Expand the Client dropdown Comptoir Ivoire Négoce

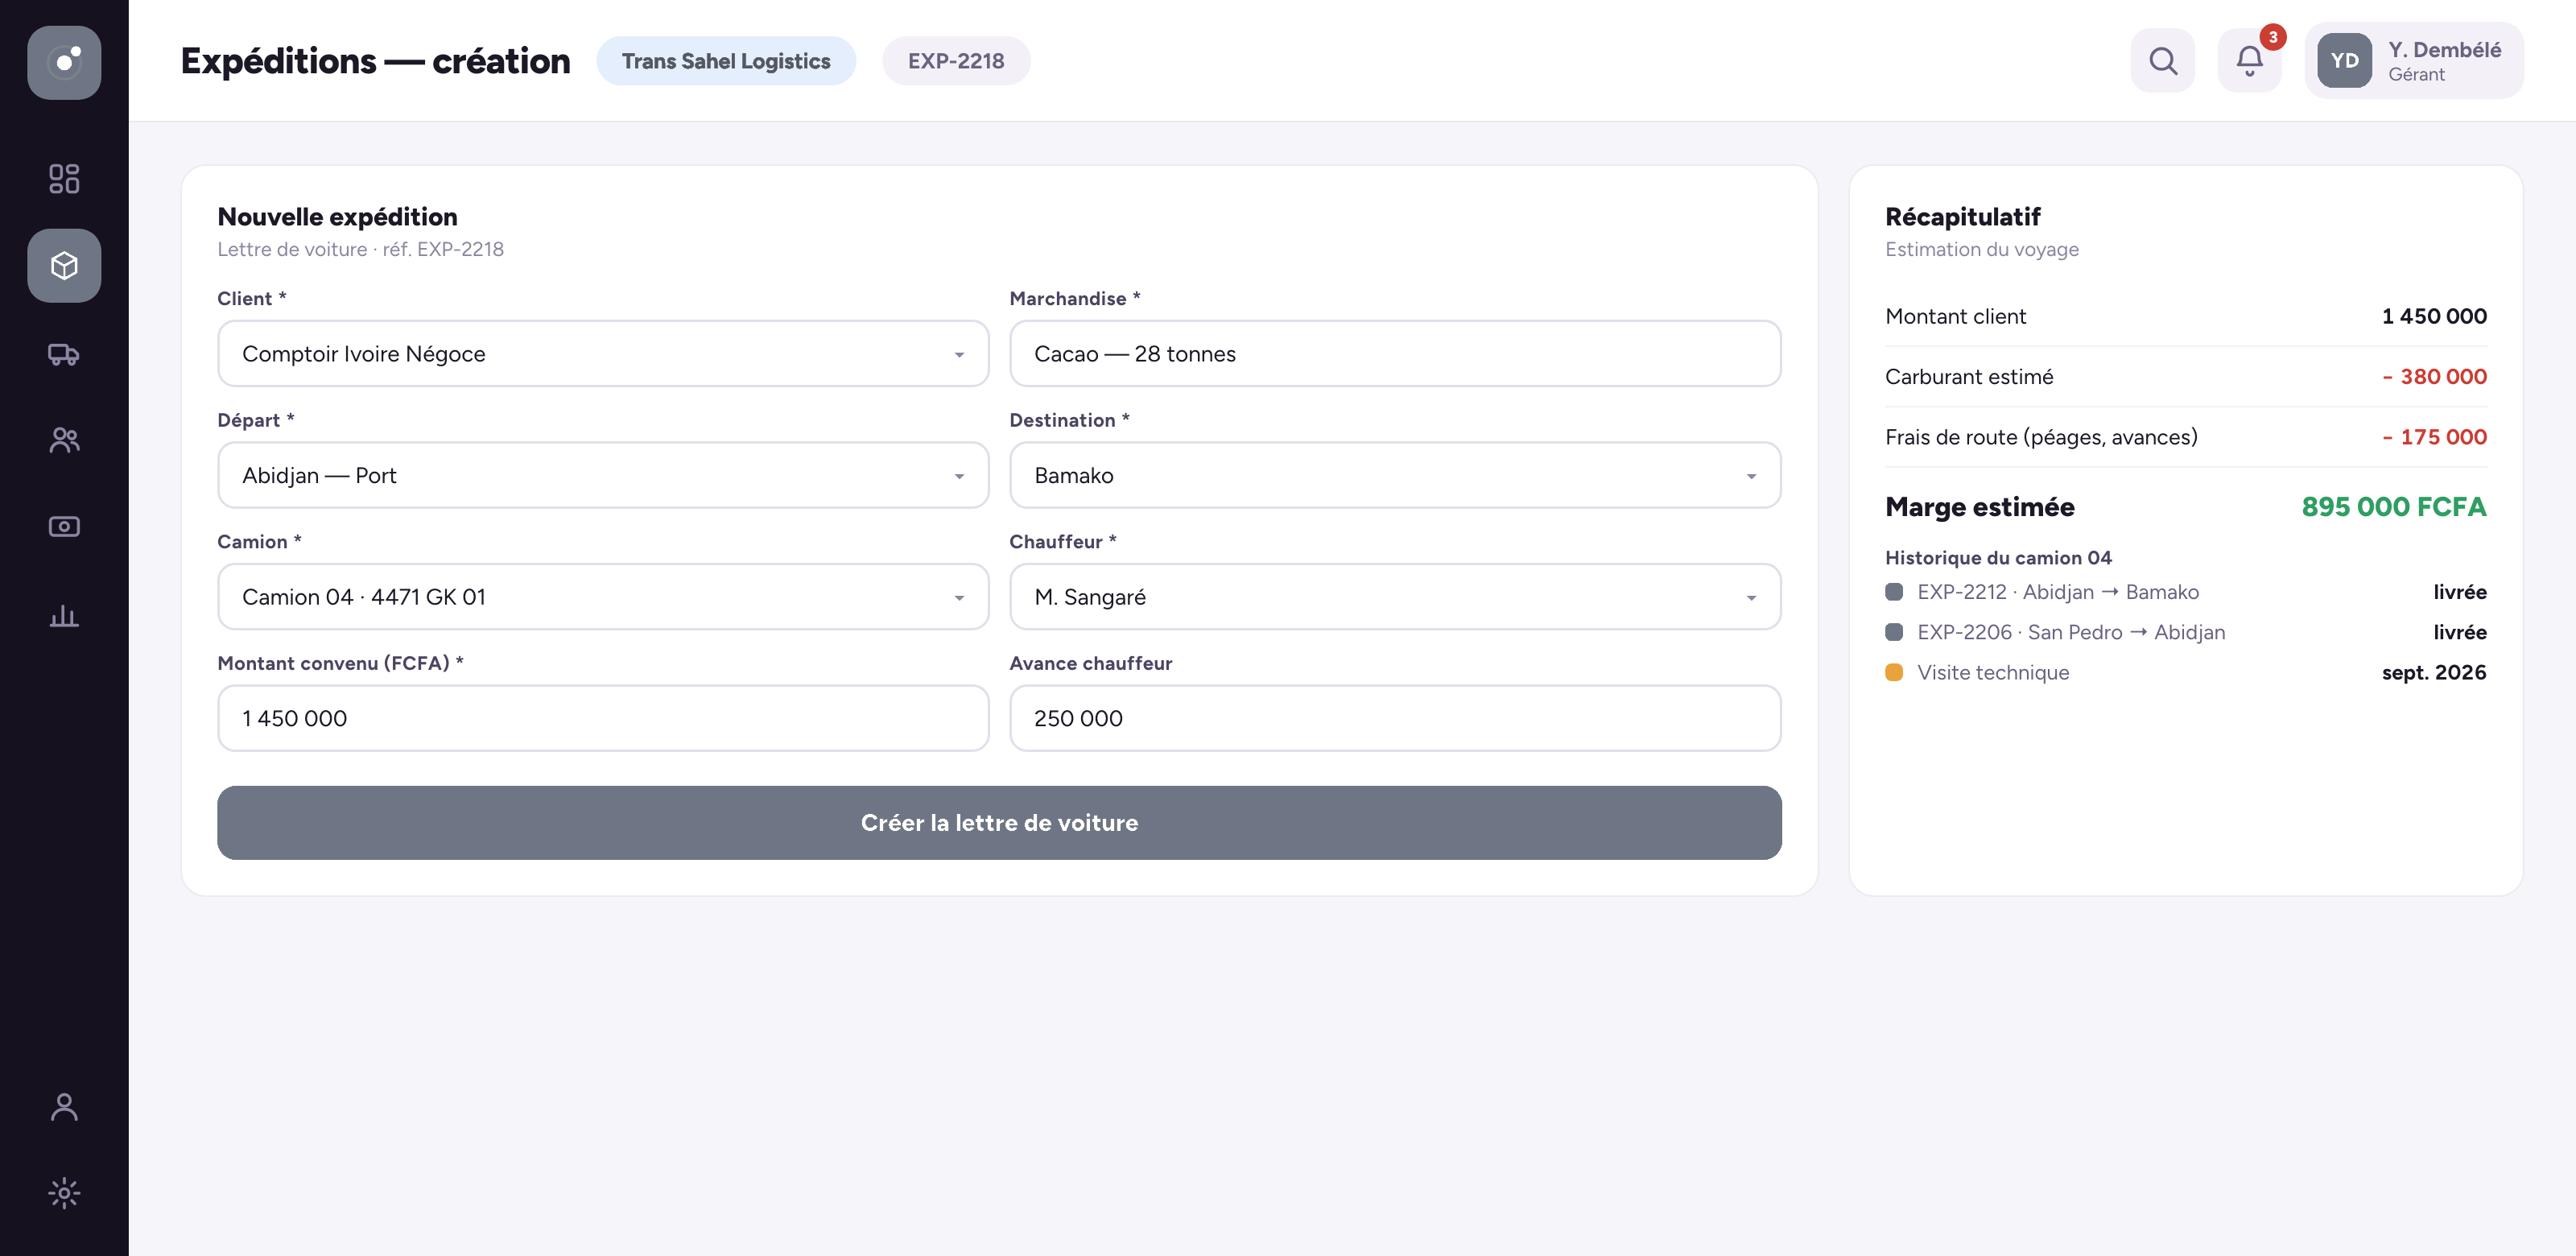pos(603,353)
